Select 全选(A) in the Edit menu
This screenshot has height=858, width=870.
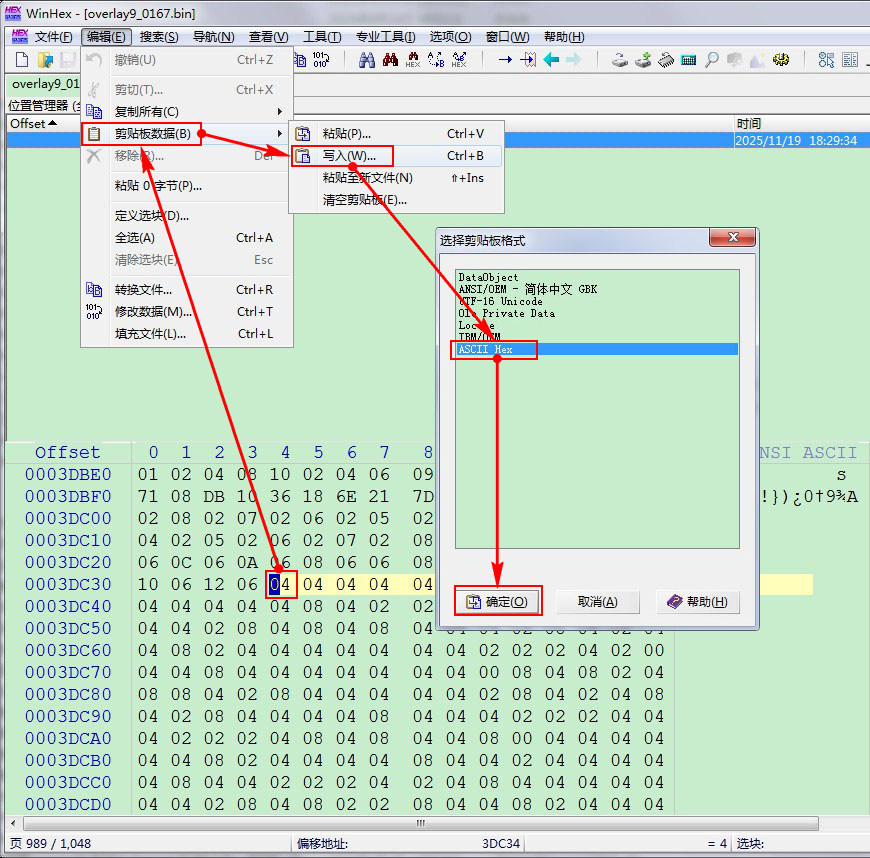[x=134, y=238]
